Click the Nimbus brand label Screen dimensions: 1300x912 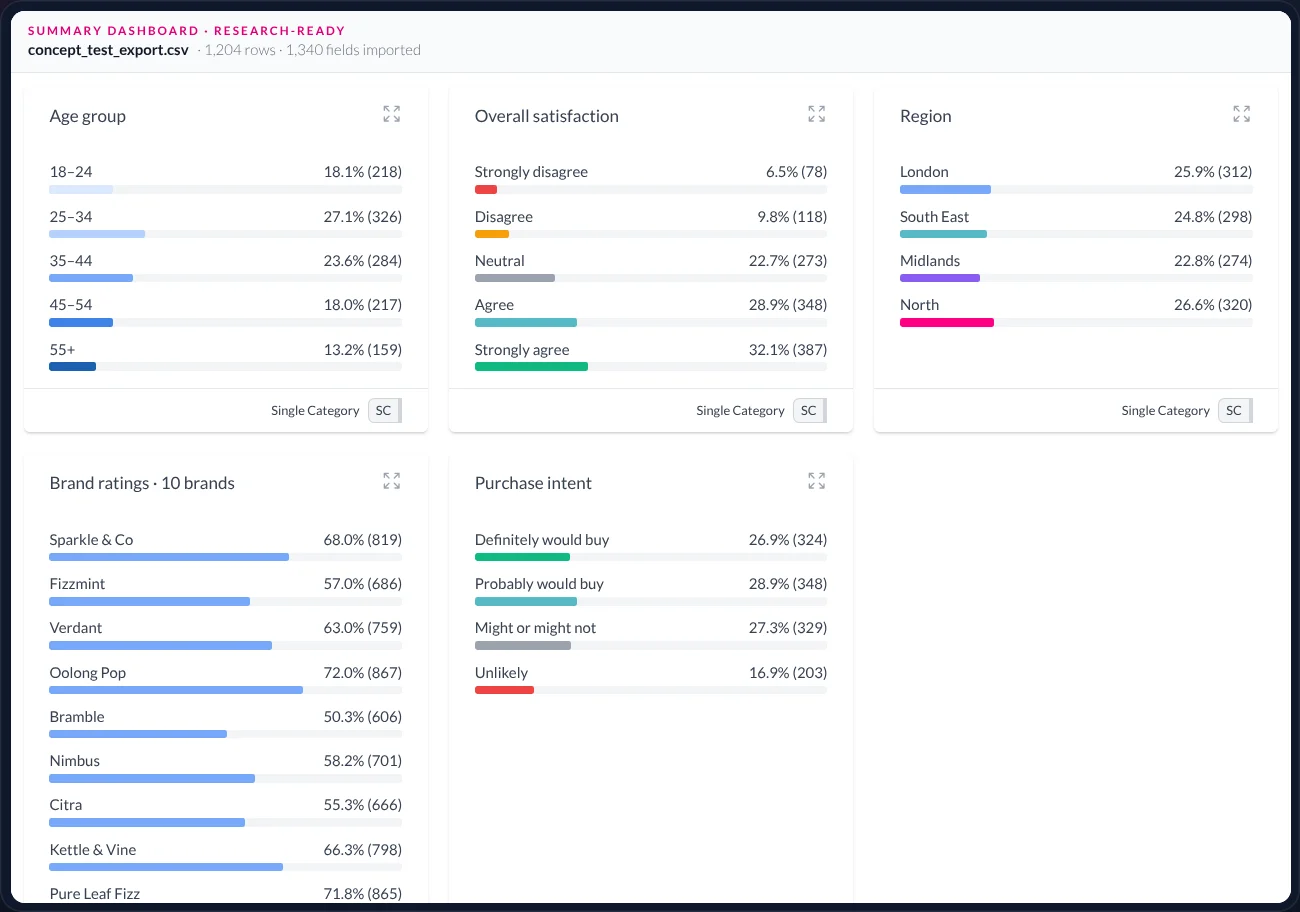75,761
